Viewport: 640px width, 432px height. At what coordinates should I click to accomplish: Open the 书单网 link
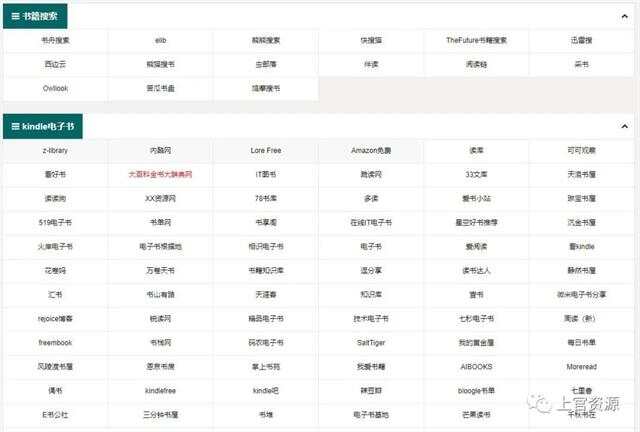[160, 223]
